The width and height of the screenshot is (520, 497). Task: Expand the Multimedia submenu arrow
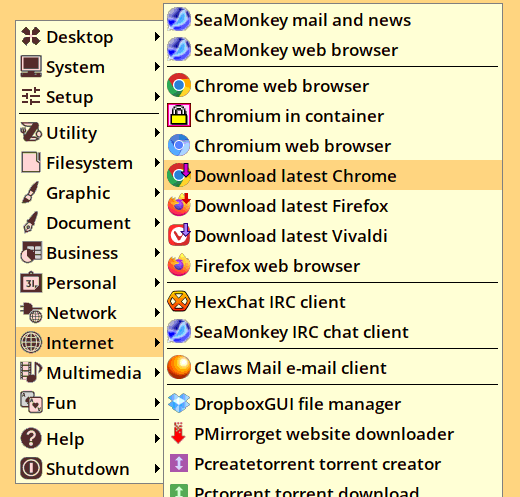click(x=157, y=372)
